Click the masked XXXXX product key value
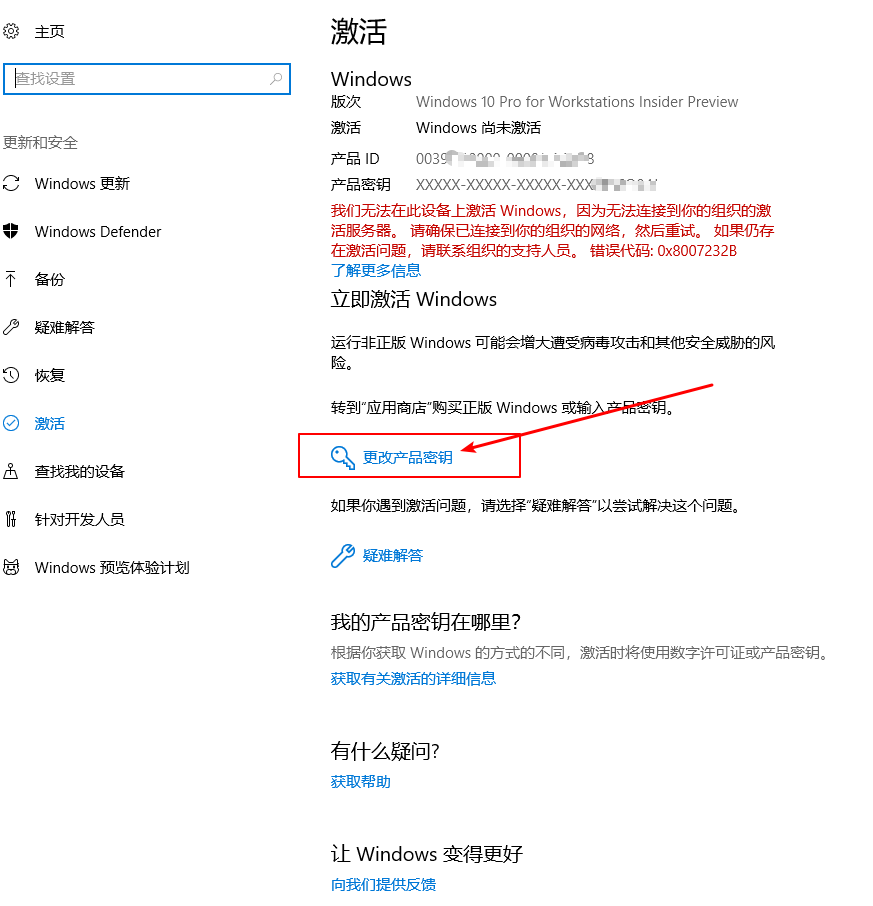Image resolution: width=873 pixels, height=906 pixels. 536,184
